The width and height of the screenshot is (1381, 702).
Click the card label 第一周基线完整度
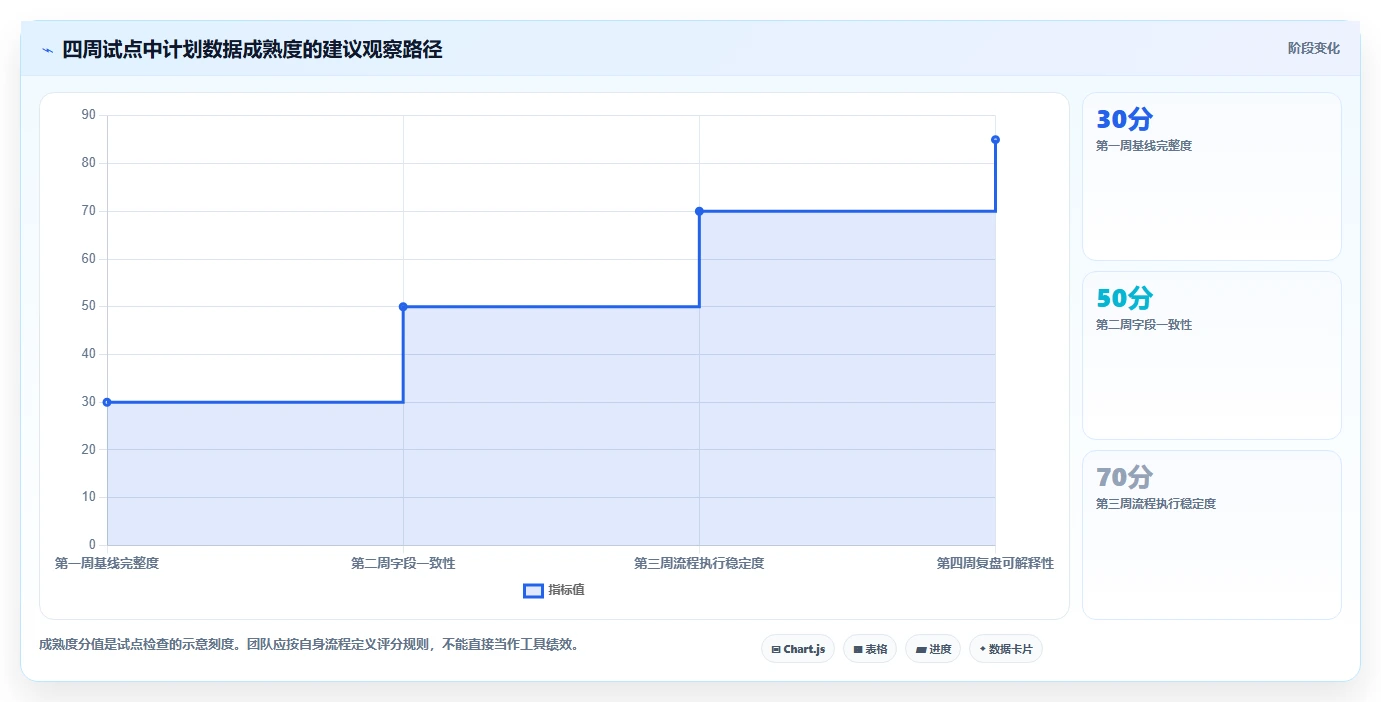1144,146
